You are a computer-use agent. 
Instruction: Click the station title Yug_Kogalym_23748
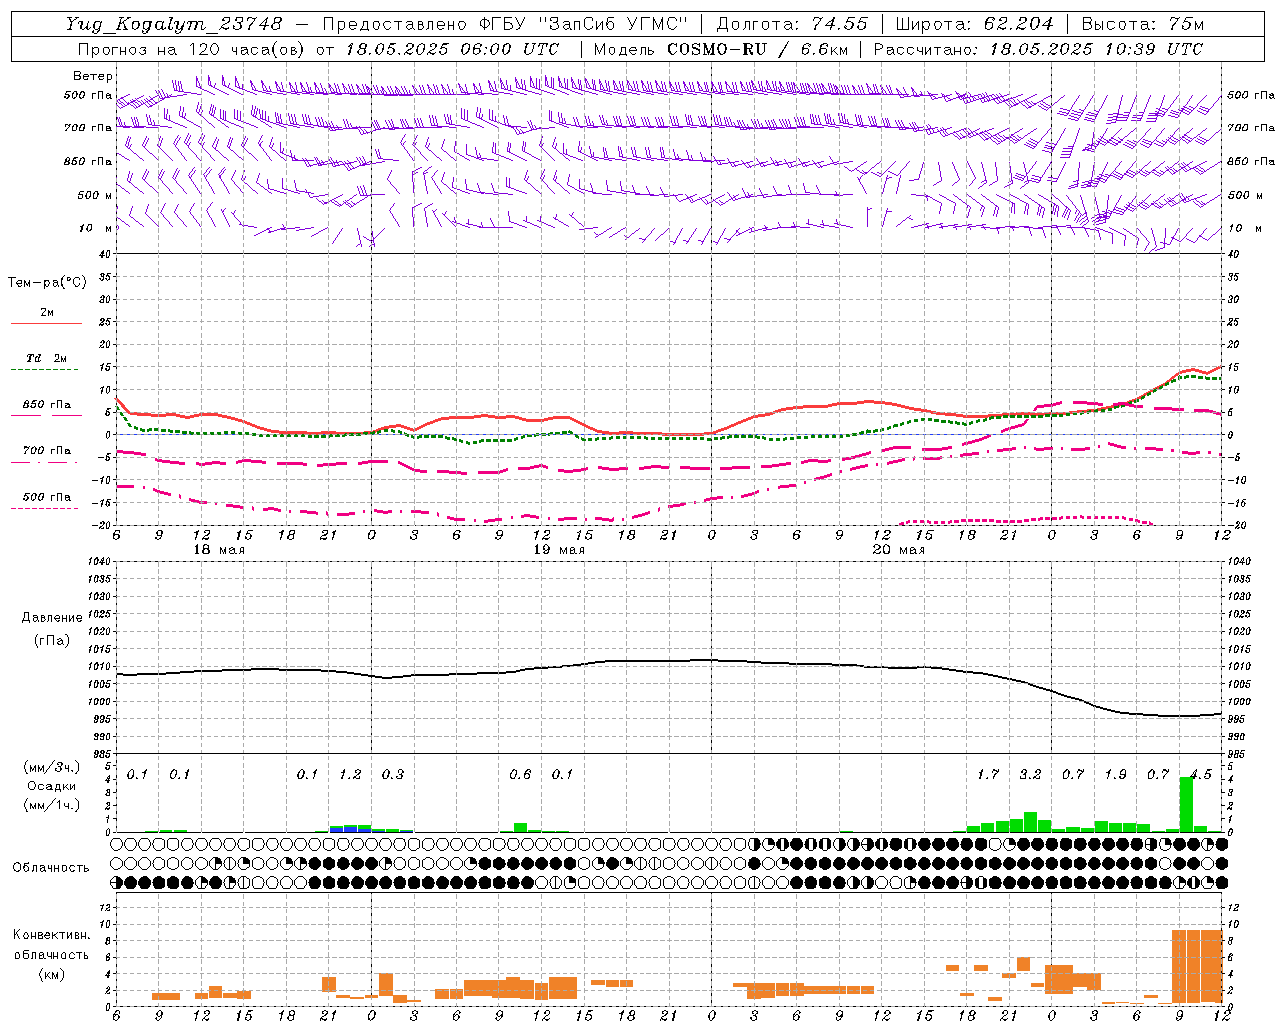tap(175, 24)
